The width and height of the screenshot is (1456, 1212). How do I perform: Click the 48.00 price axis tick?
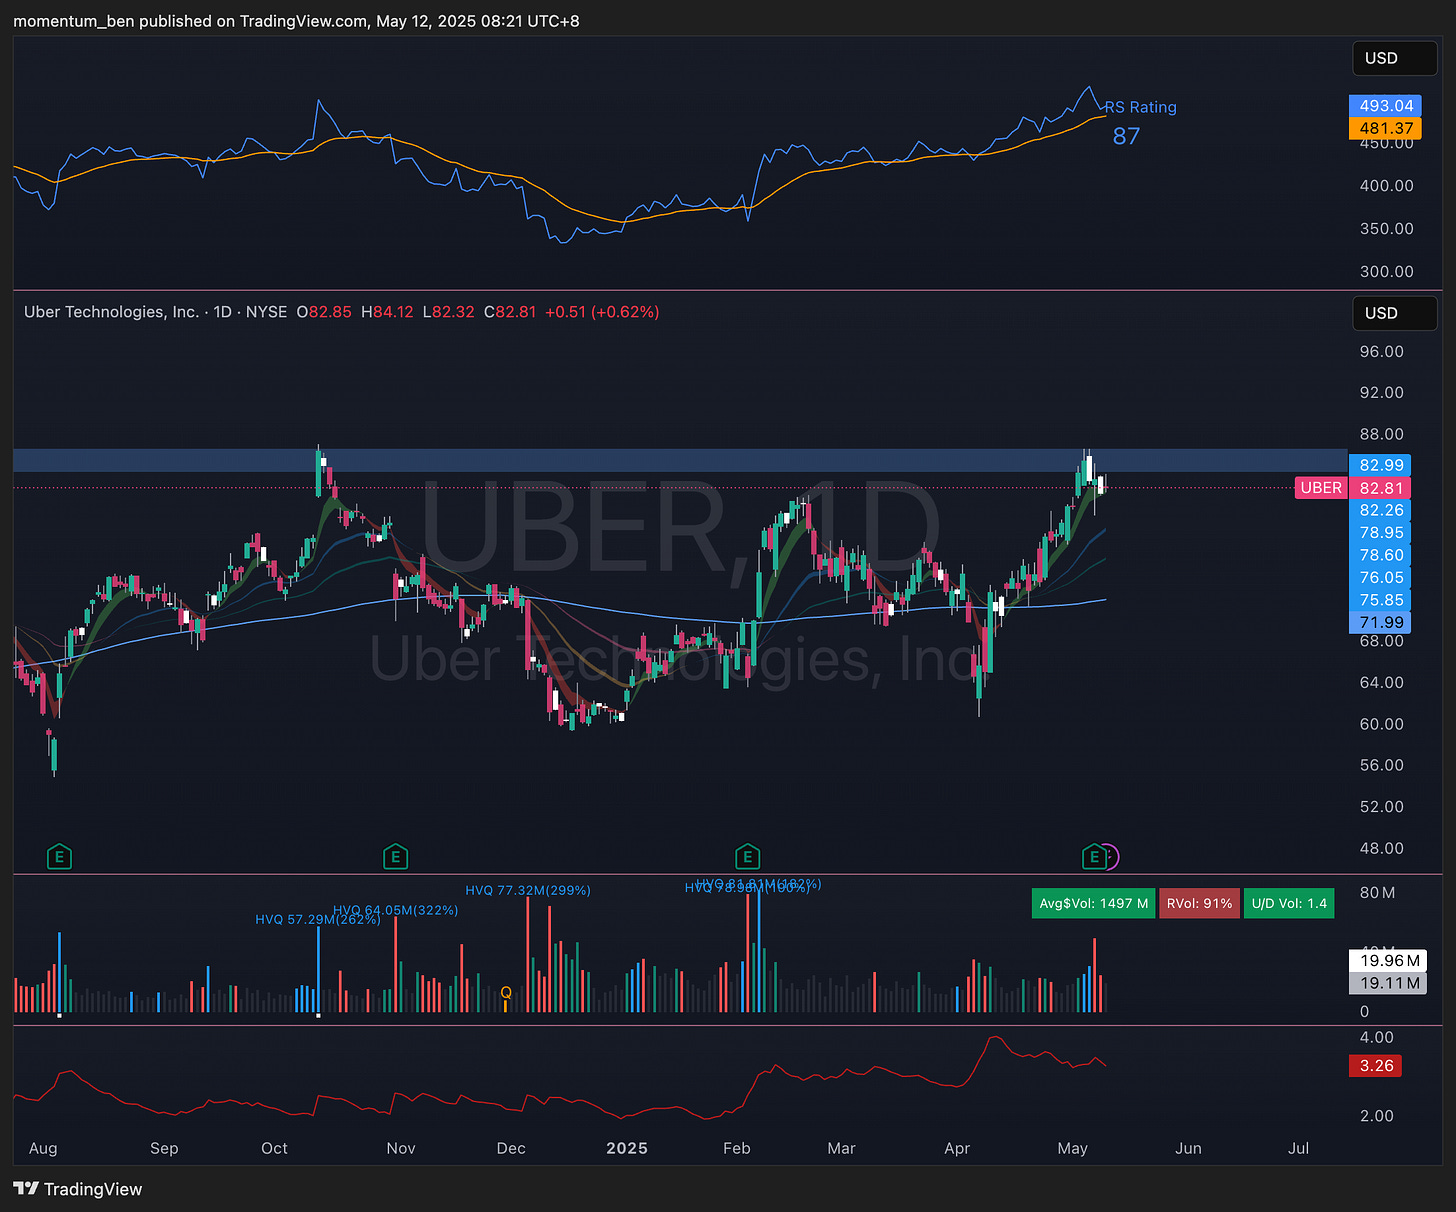[1382, 848]
